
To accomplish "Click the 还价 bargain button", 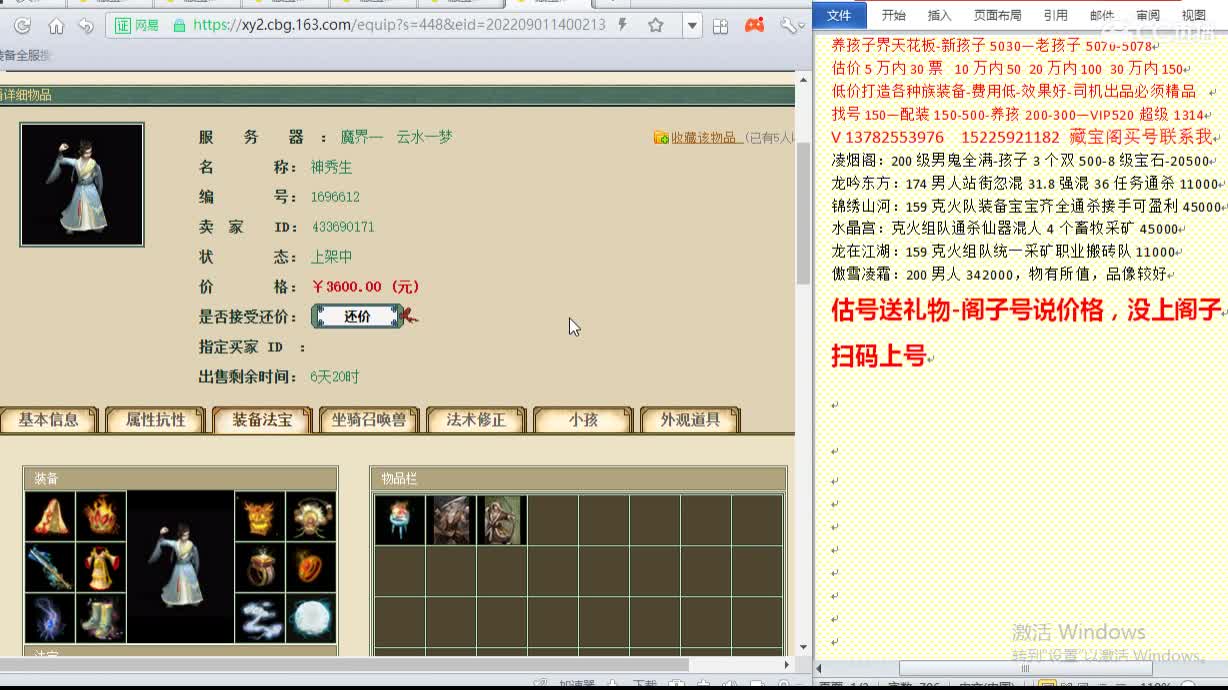I will point(357,317).
